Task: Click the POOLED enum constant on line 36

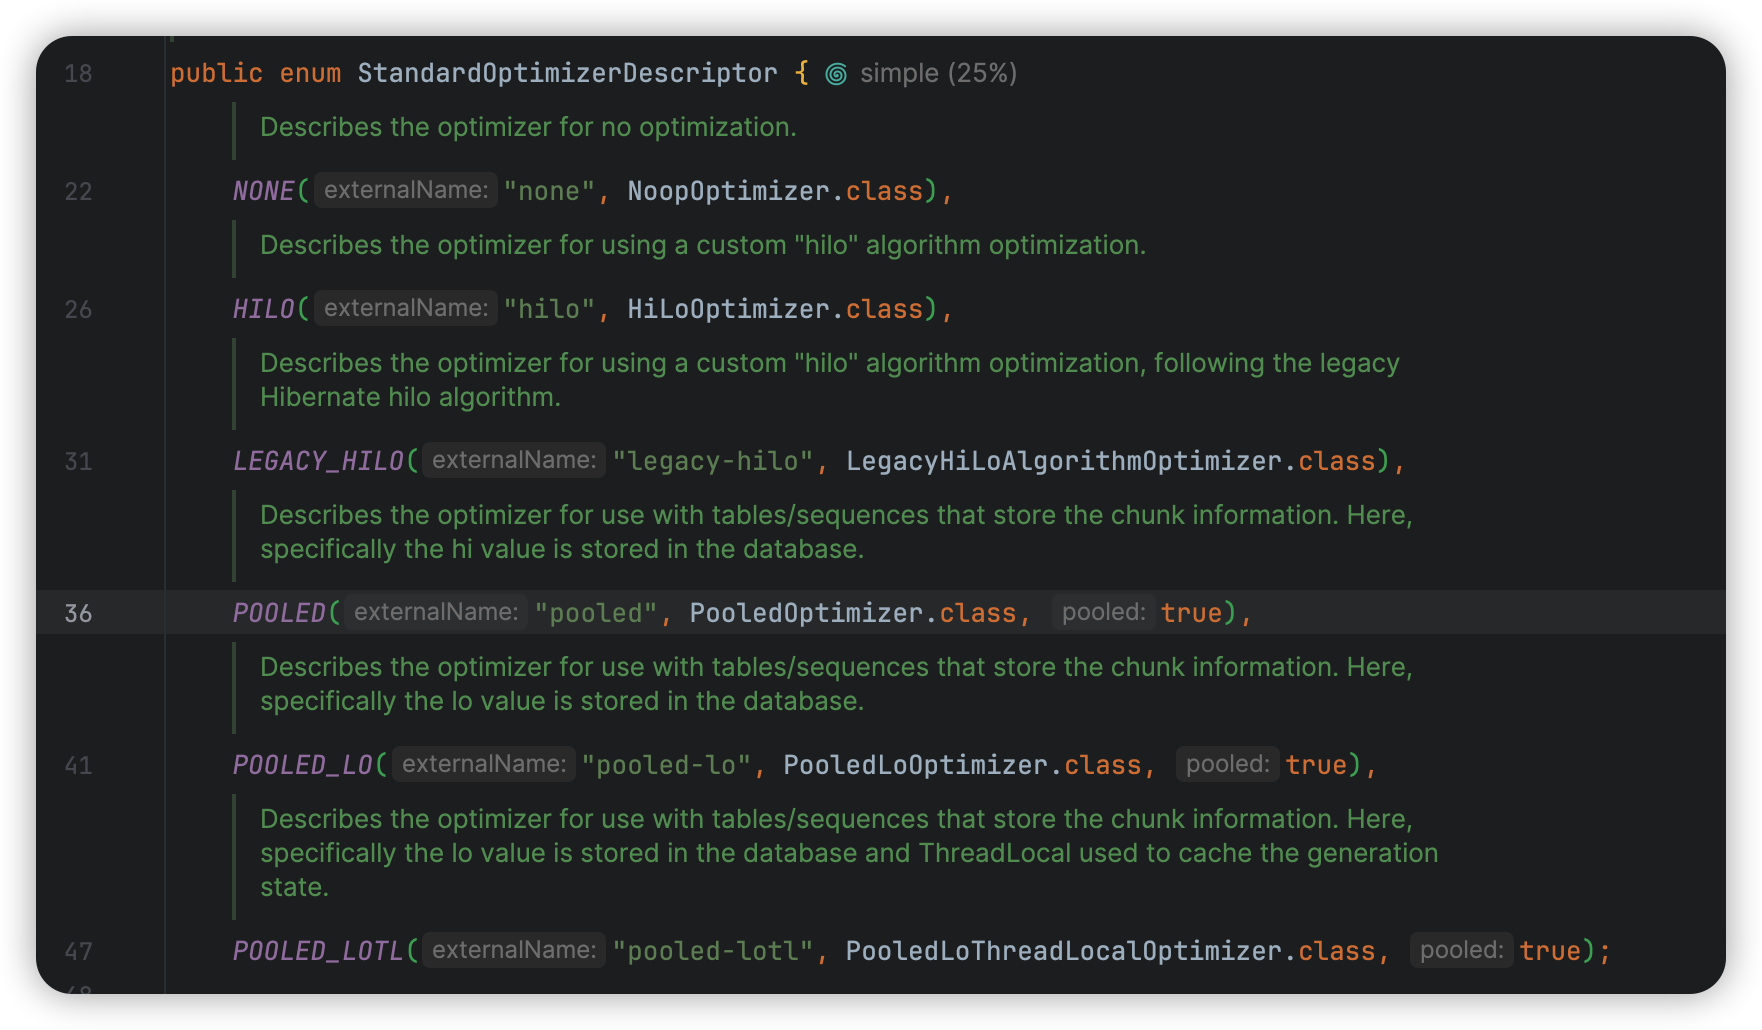Action: (x=279, y=613)
